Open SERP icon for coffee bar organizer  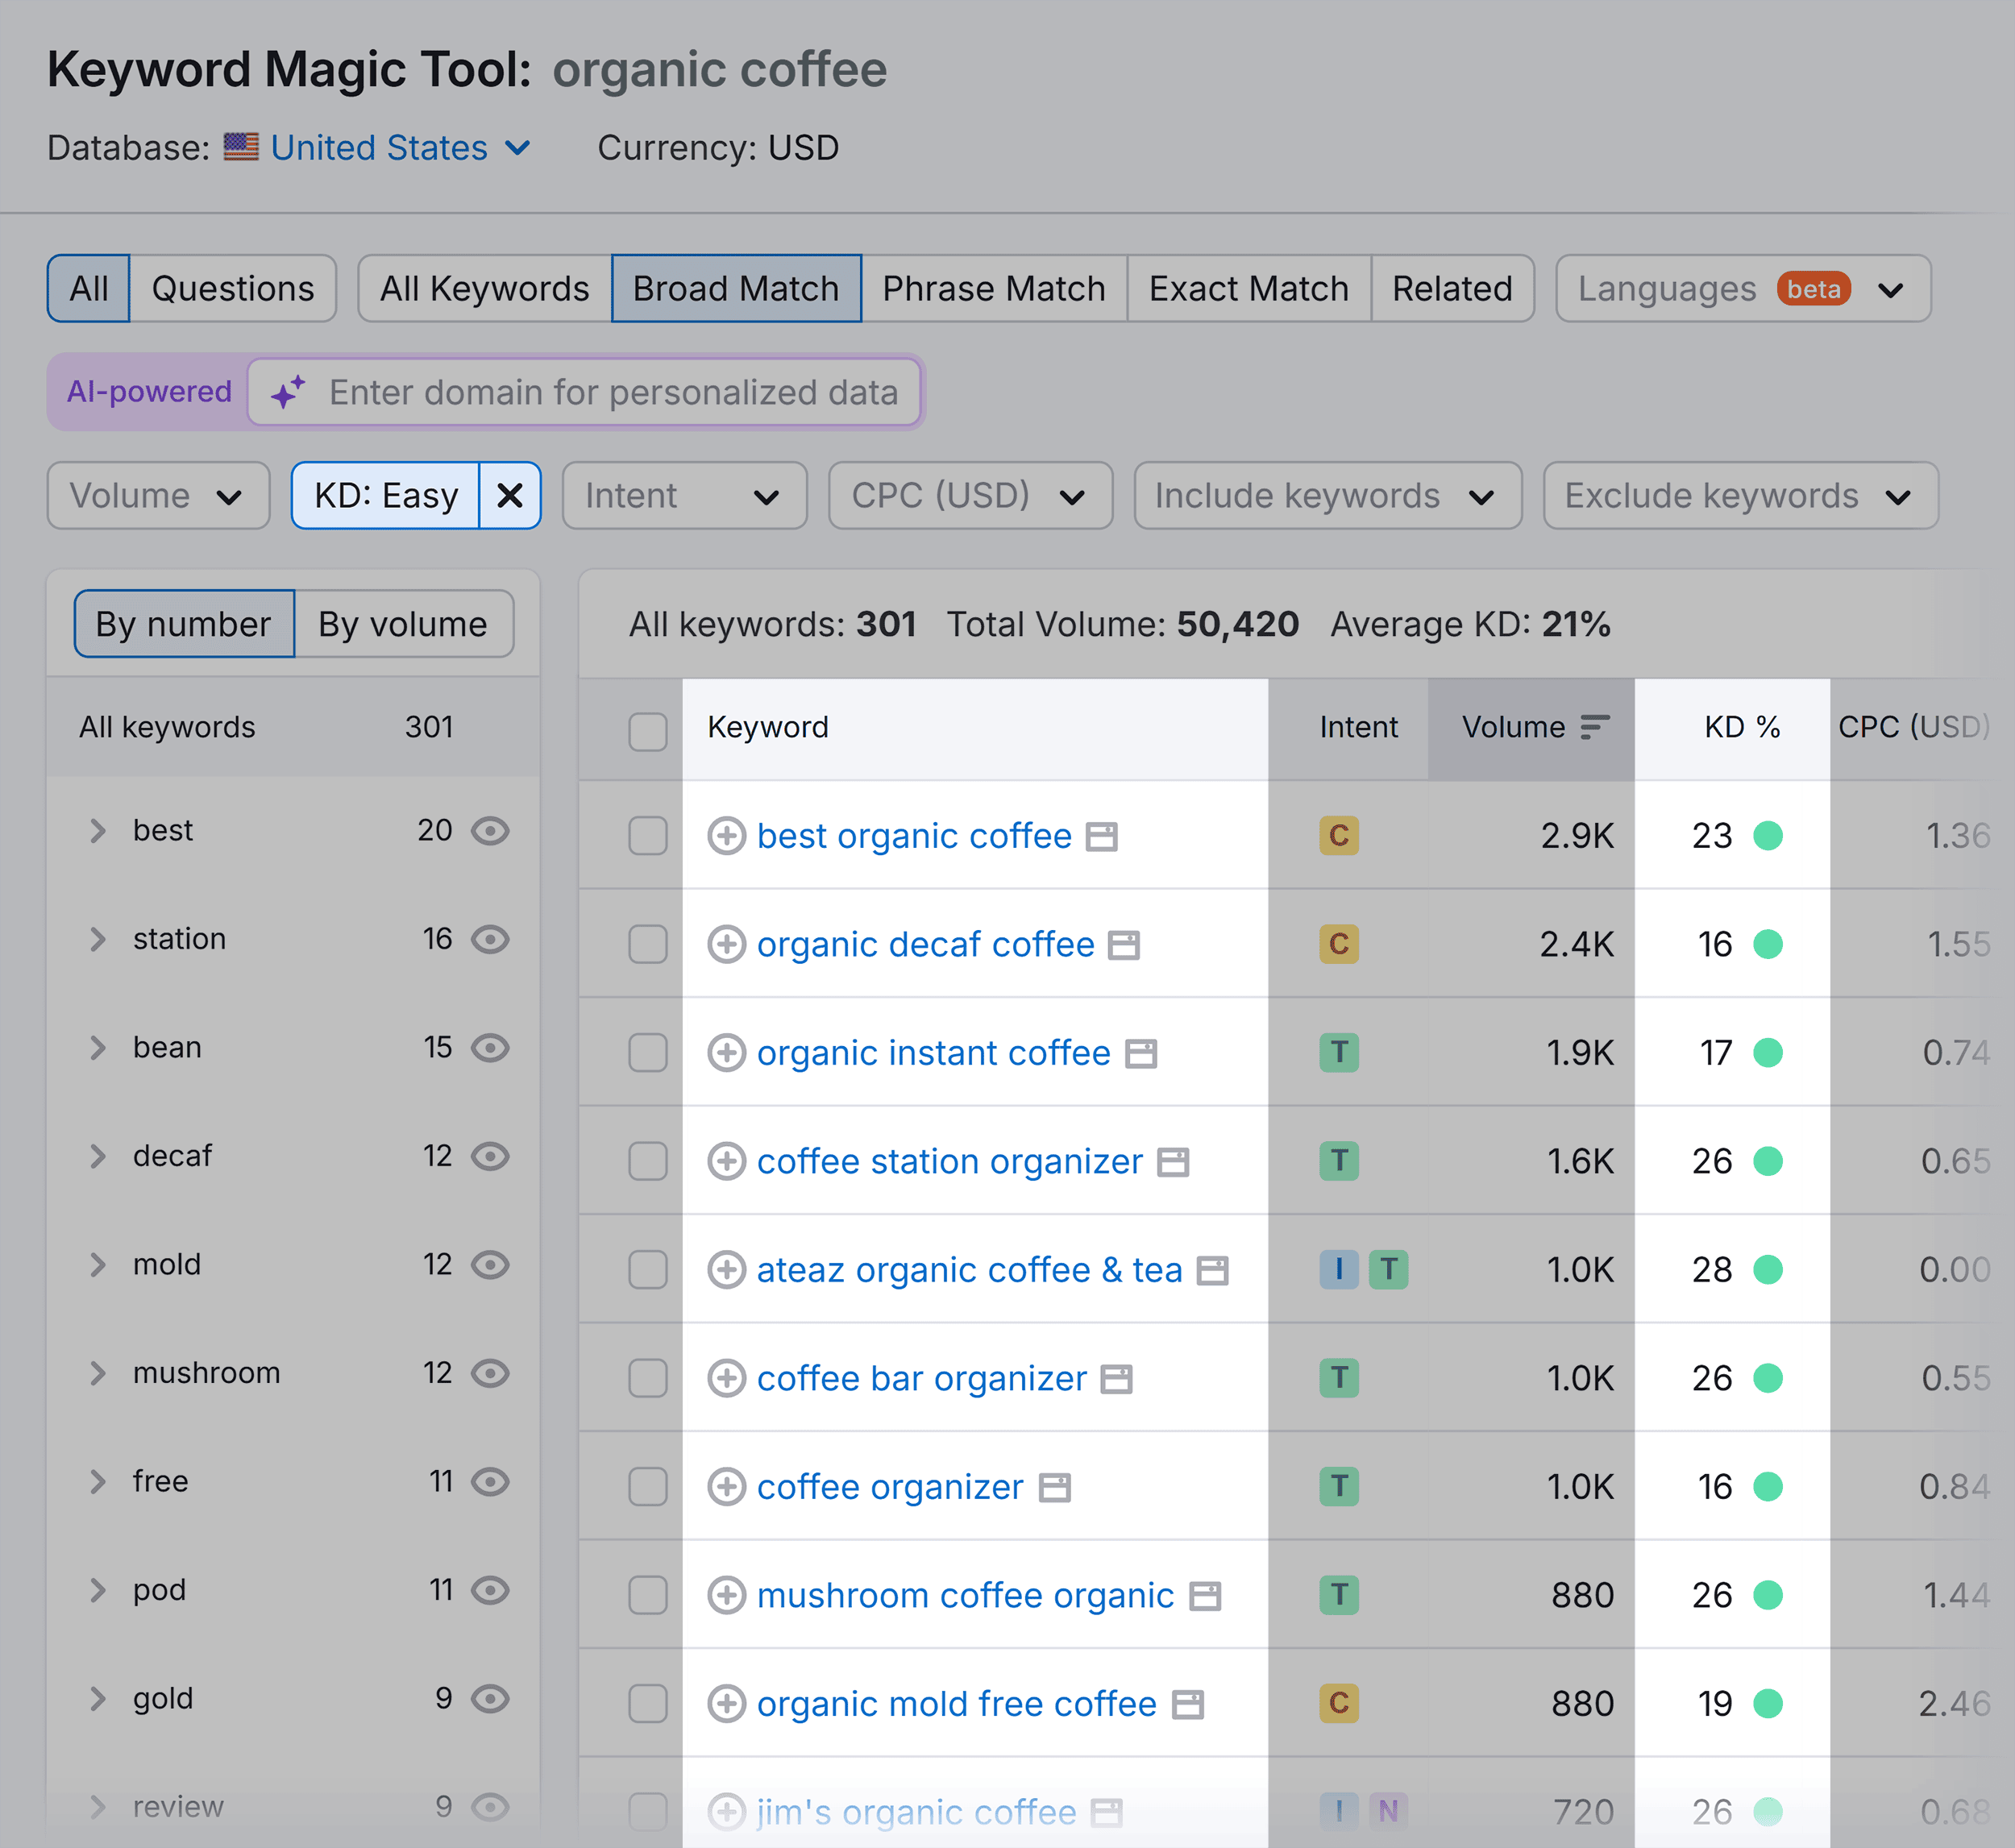[1116, 1379]
